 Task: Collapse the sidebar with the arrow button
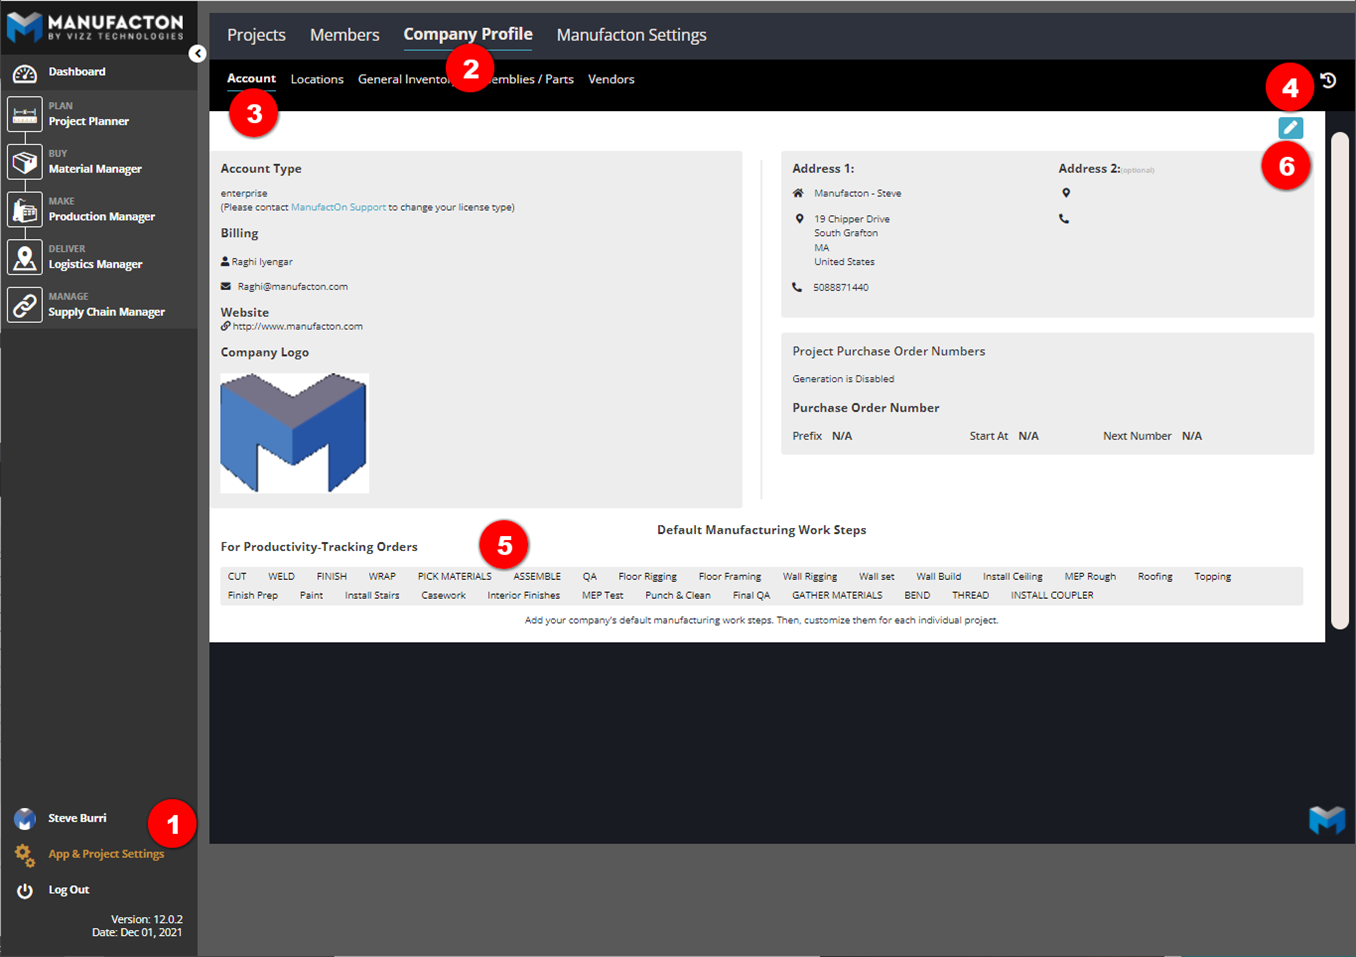[197, 54]
